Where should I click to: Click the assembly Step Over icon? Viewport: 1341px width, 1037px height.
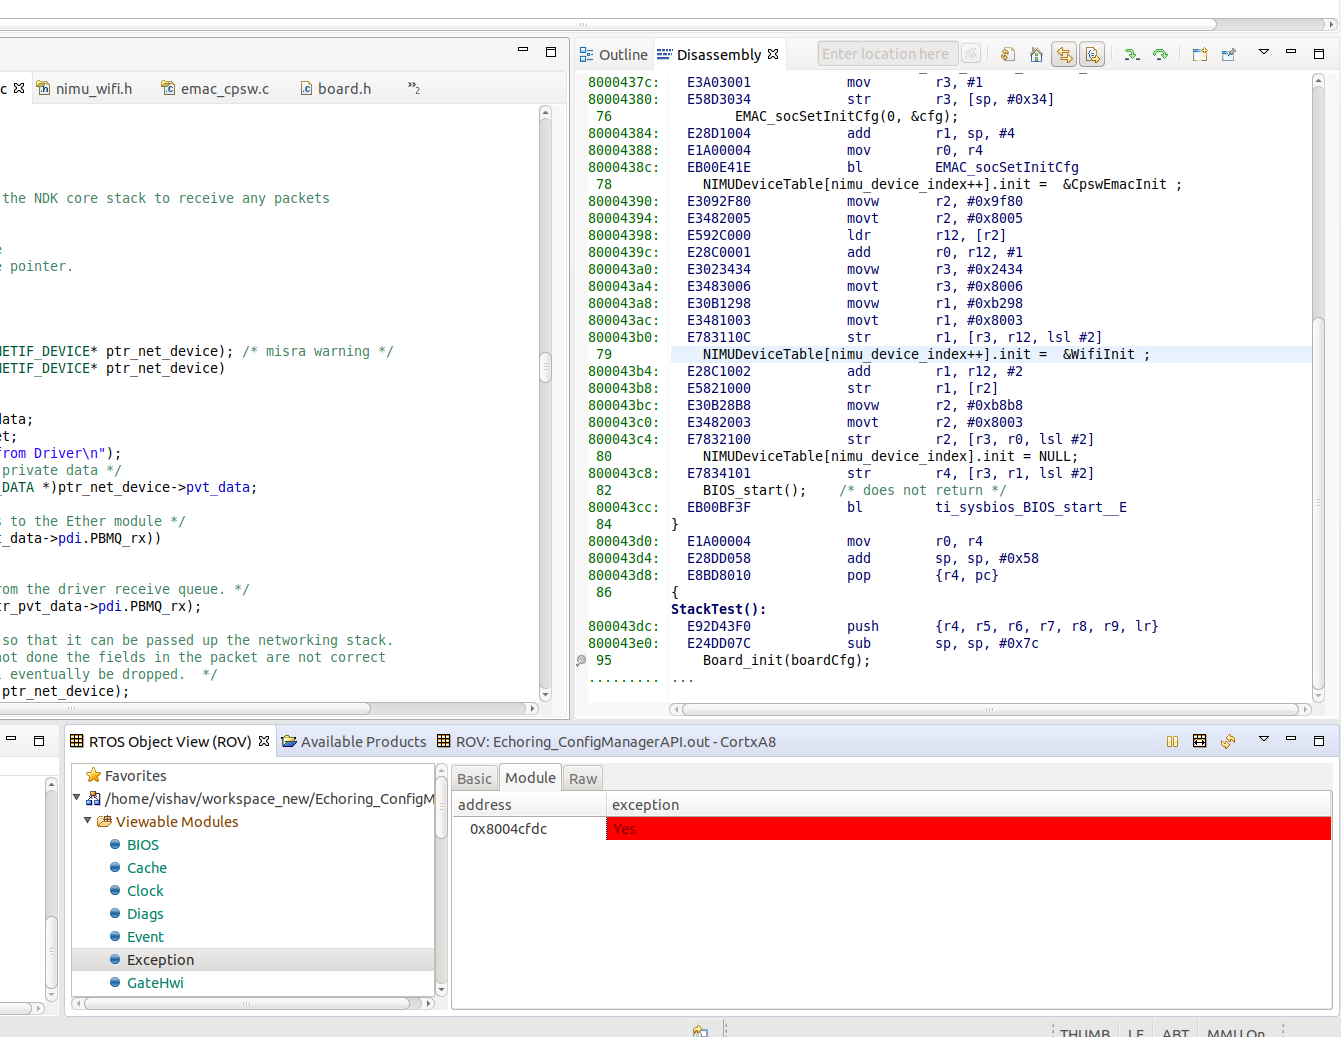tap(1160, 55)
